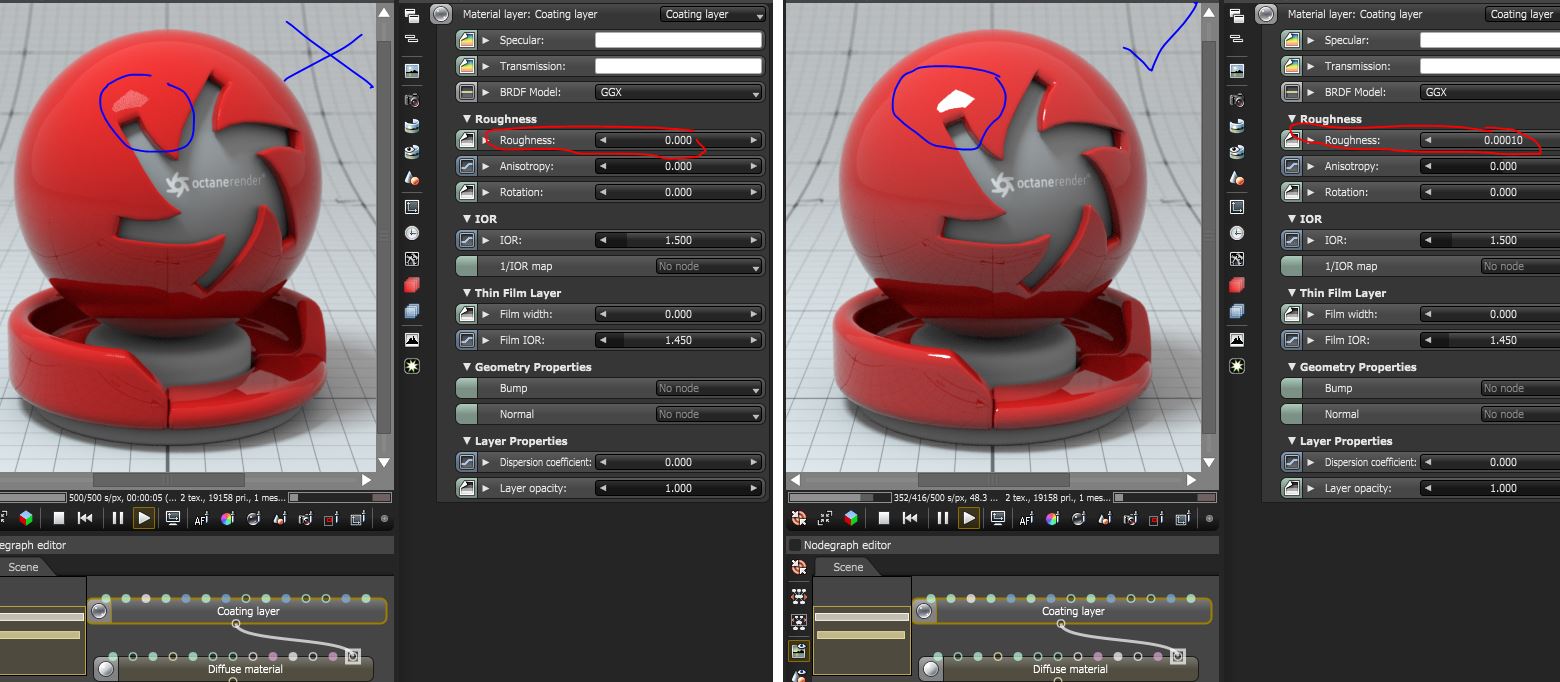Click the clock icon in right window sidebar
This screenshot has width=1560, height=682.
click(x=1237, y=233)
